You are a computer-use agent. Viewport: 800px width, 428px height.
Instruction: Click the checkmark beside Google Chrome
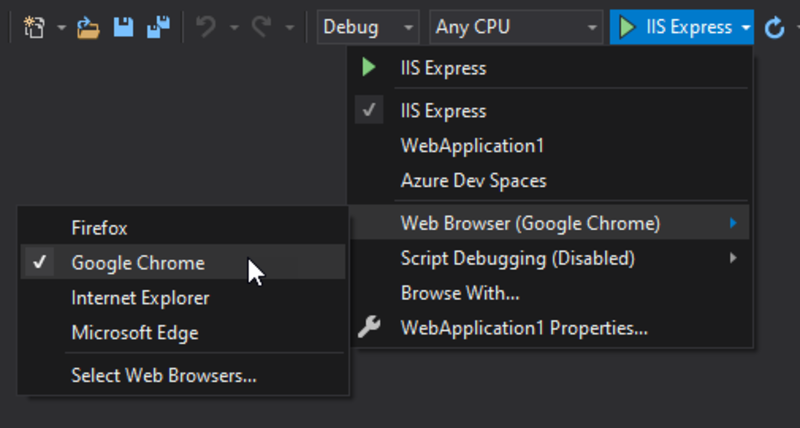tap(39, 262)
